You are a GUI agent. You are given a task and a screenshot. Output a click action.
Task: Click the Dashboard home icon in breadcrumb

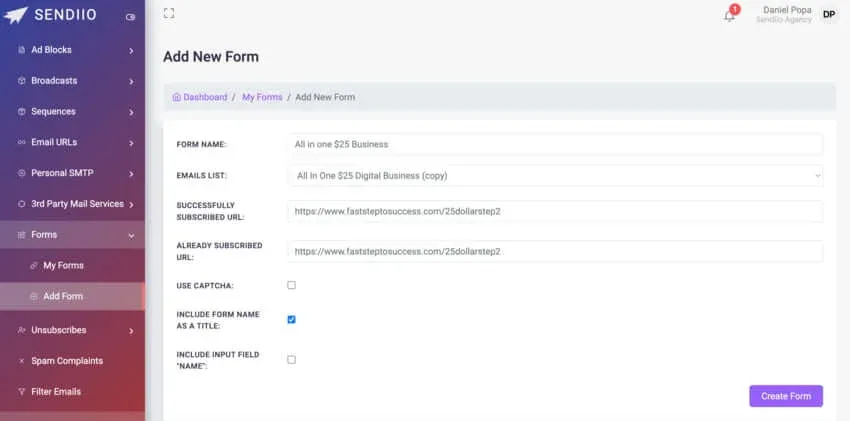pyautogui.click(x=177, y=97)
